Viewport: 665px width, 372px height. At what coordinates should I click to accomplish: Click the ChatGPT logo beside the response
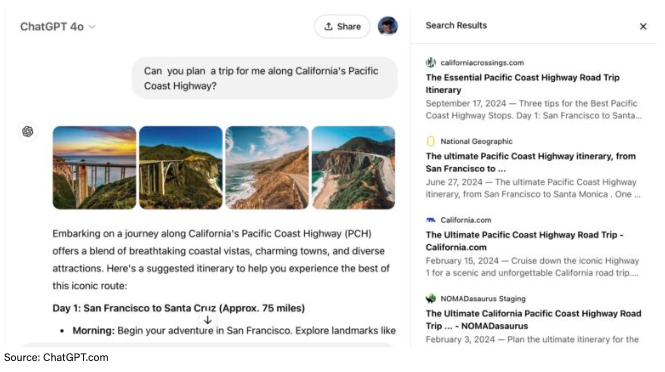coord(28,131)
